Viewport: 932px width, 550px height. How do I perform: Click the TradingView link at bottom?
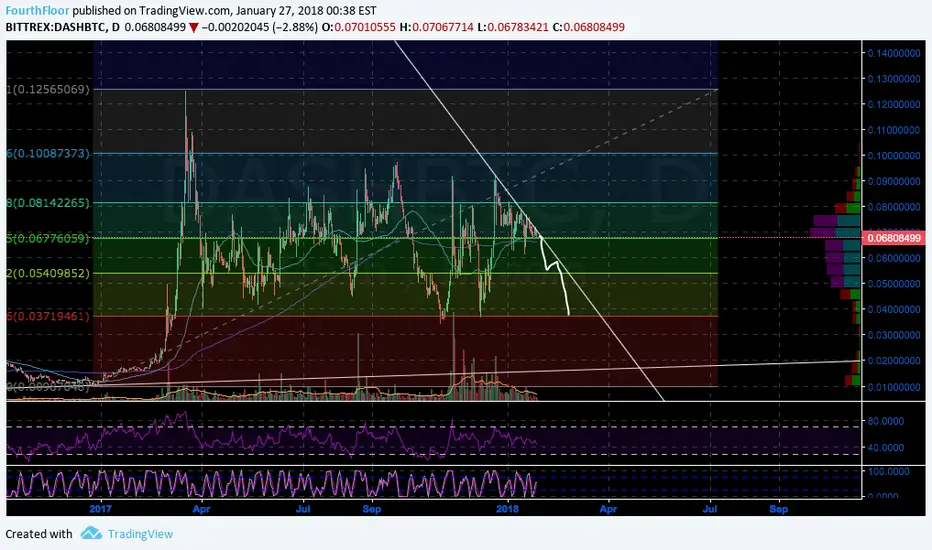pos(140,534)
